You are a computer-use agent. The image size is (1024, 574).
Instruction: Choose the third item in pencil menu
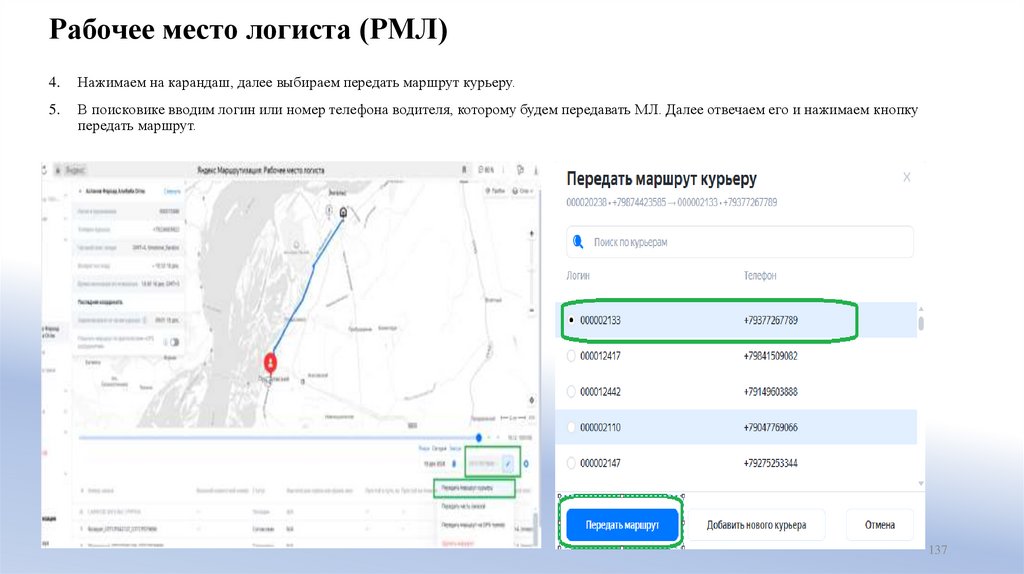pos(473,524)
